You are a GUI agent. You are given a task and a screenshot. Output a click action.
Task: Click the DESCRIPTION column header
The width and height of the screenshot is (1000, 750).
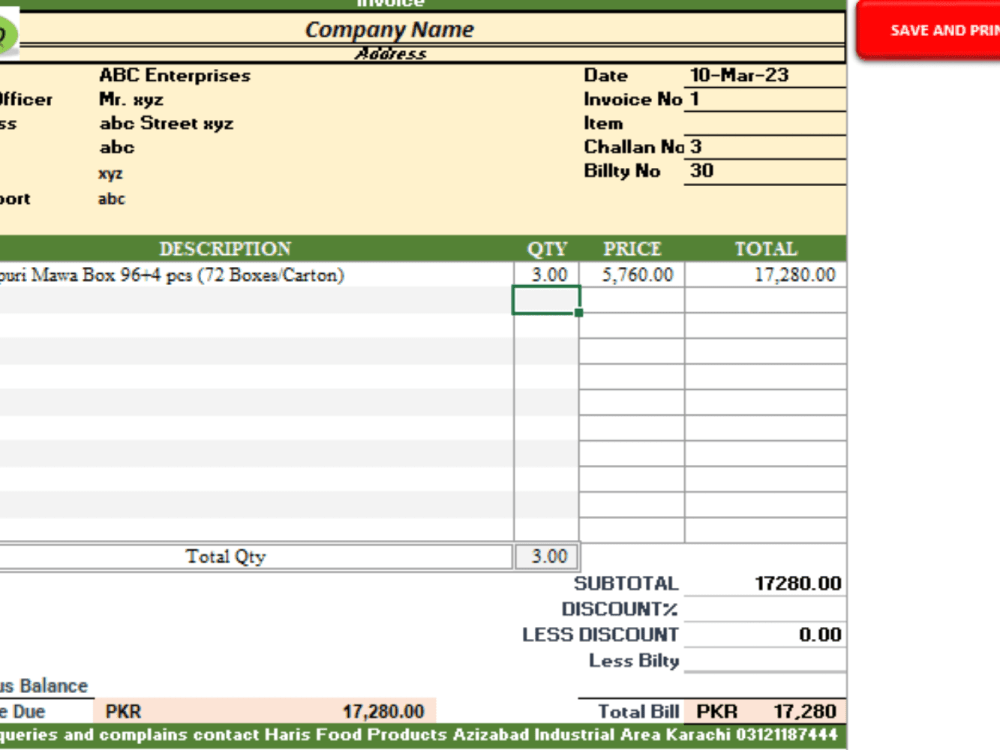click(225, 249)
